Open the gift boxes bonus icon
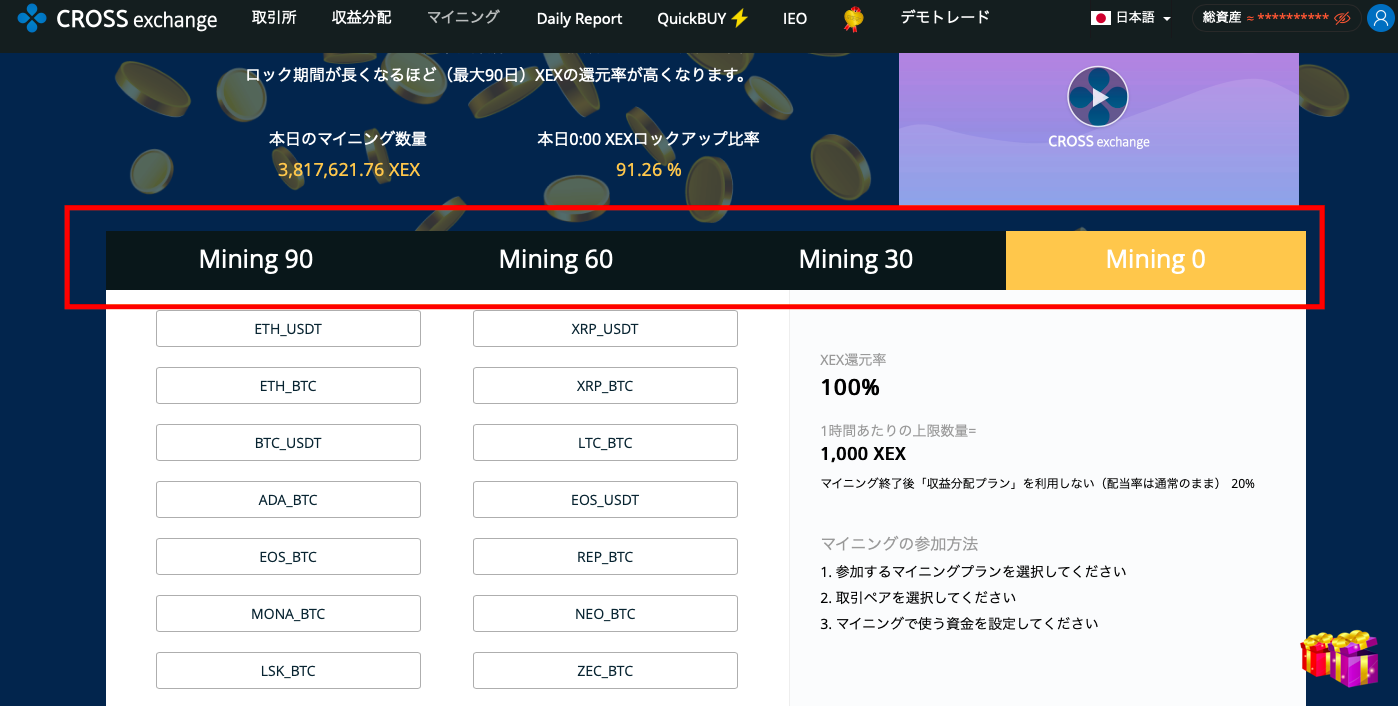Viewport: 1398px width, 706px height. [x=1340, y=658]
